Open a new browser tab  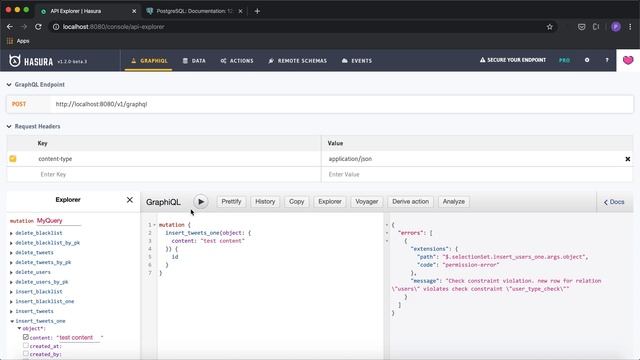[x=257, y=11]
